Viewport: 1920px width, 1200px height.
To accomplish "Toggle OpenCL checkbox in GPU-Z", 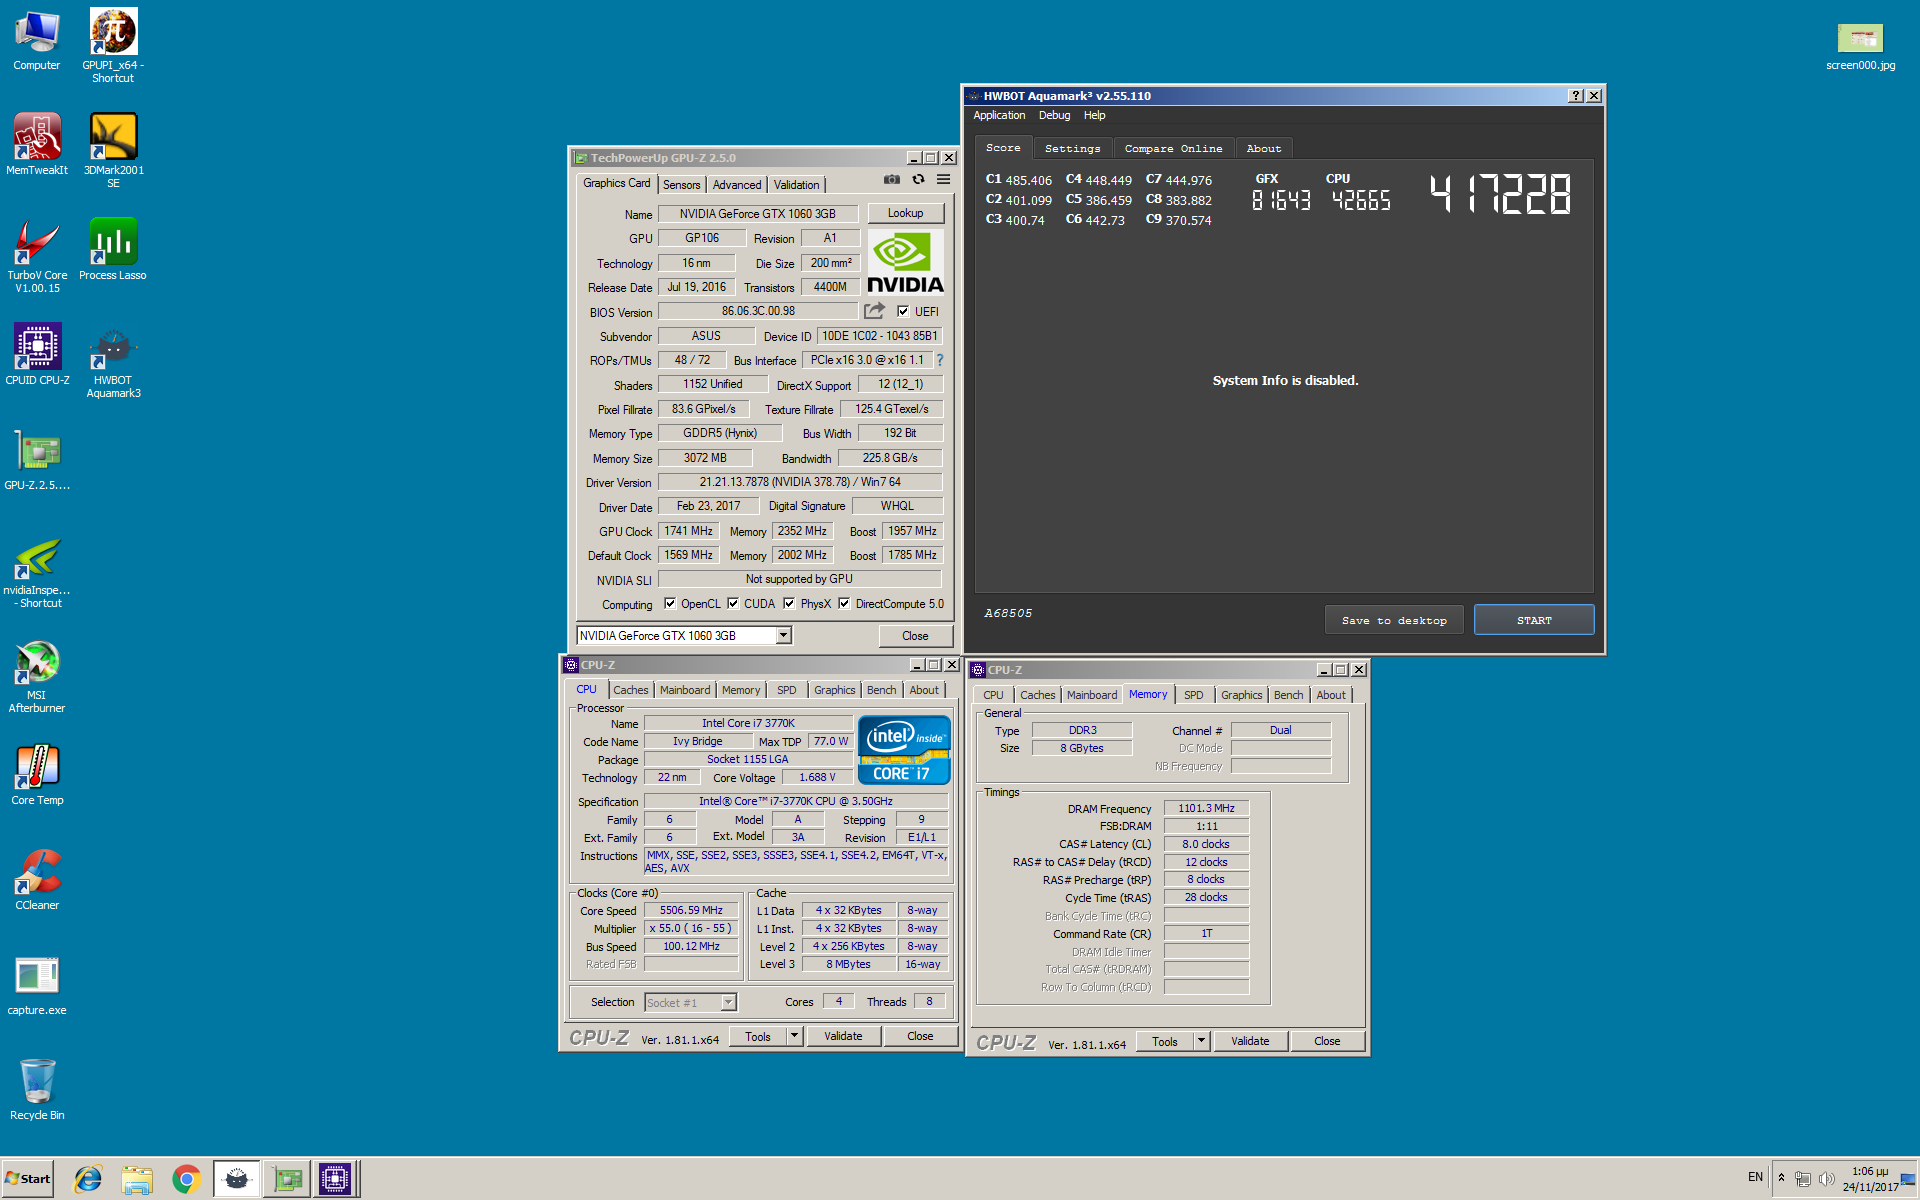I will coord(670,603).
